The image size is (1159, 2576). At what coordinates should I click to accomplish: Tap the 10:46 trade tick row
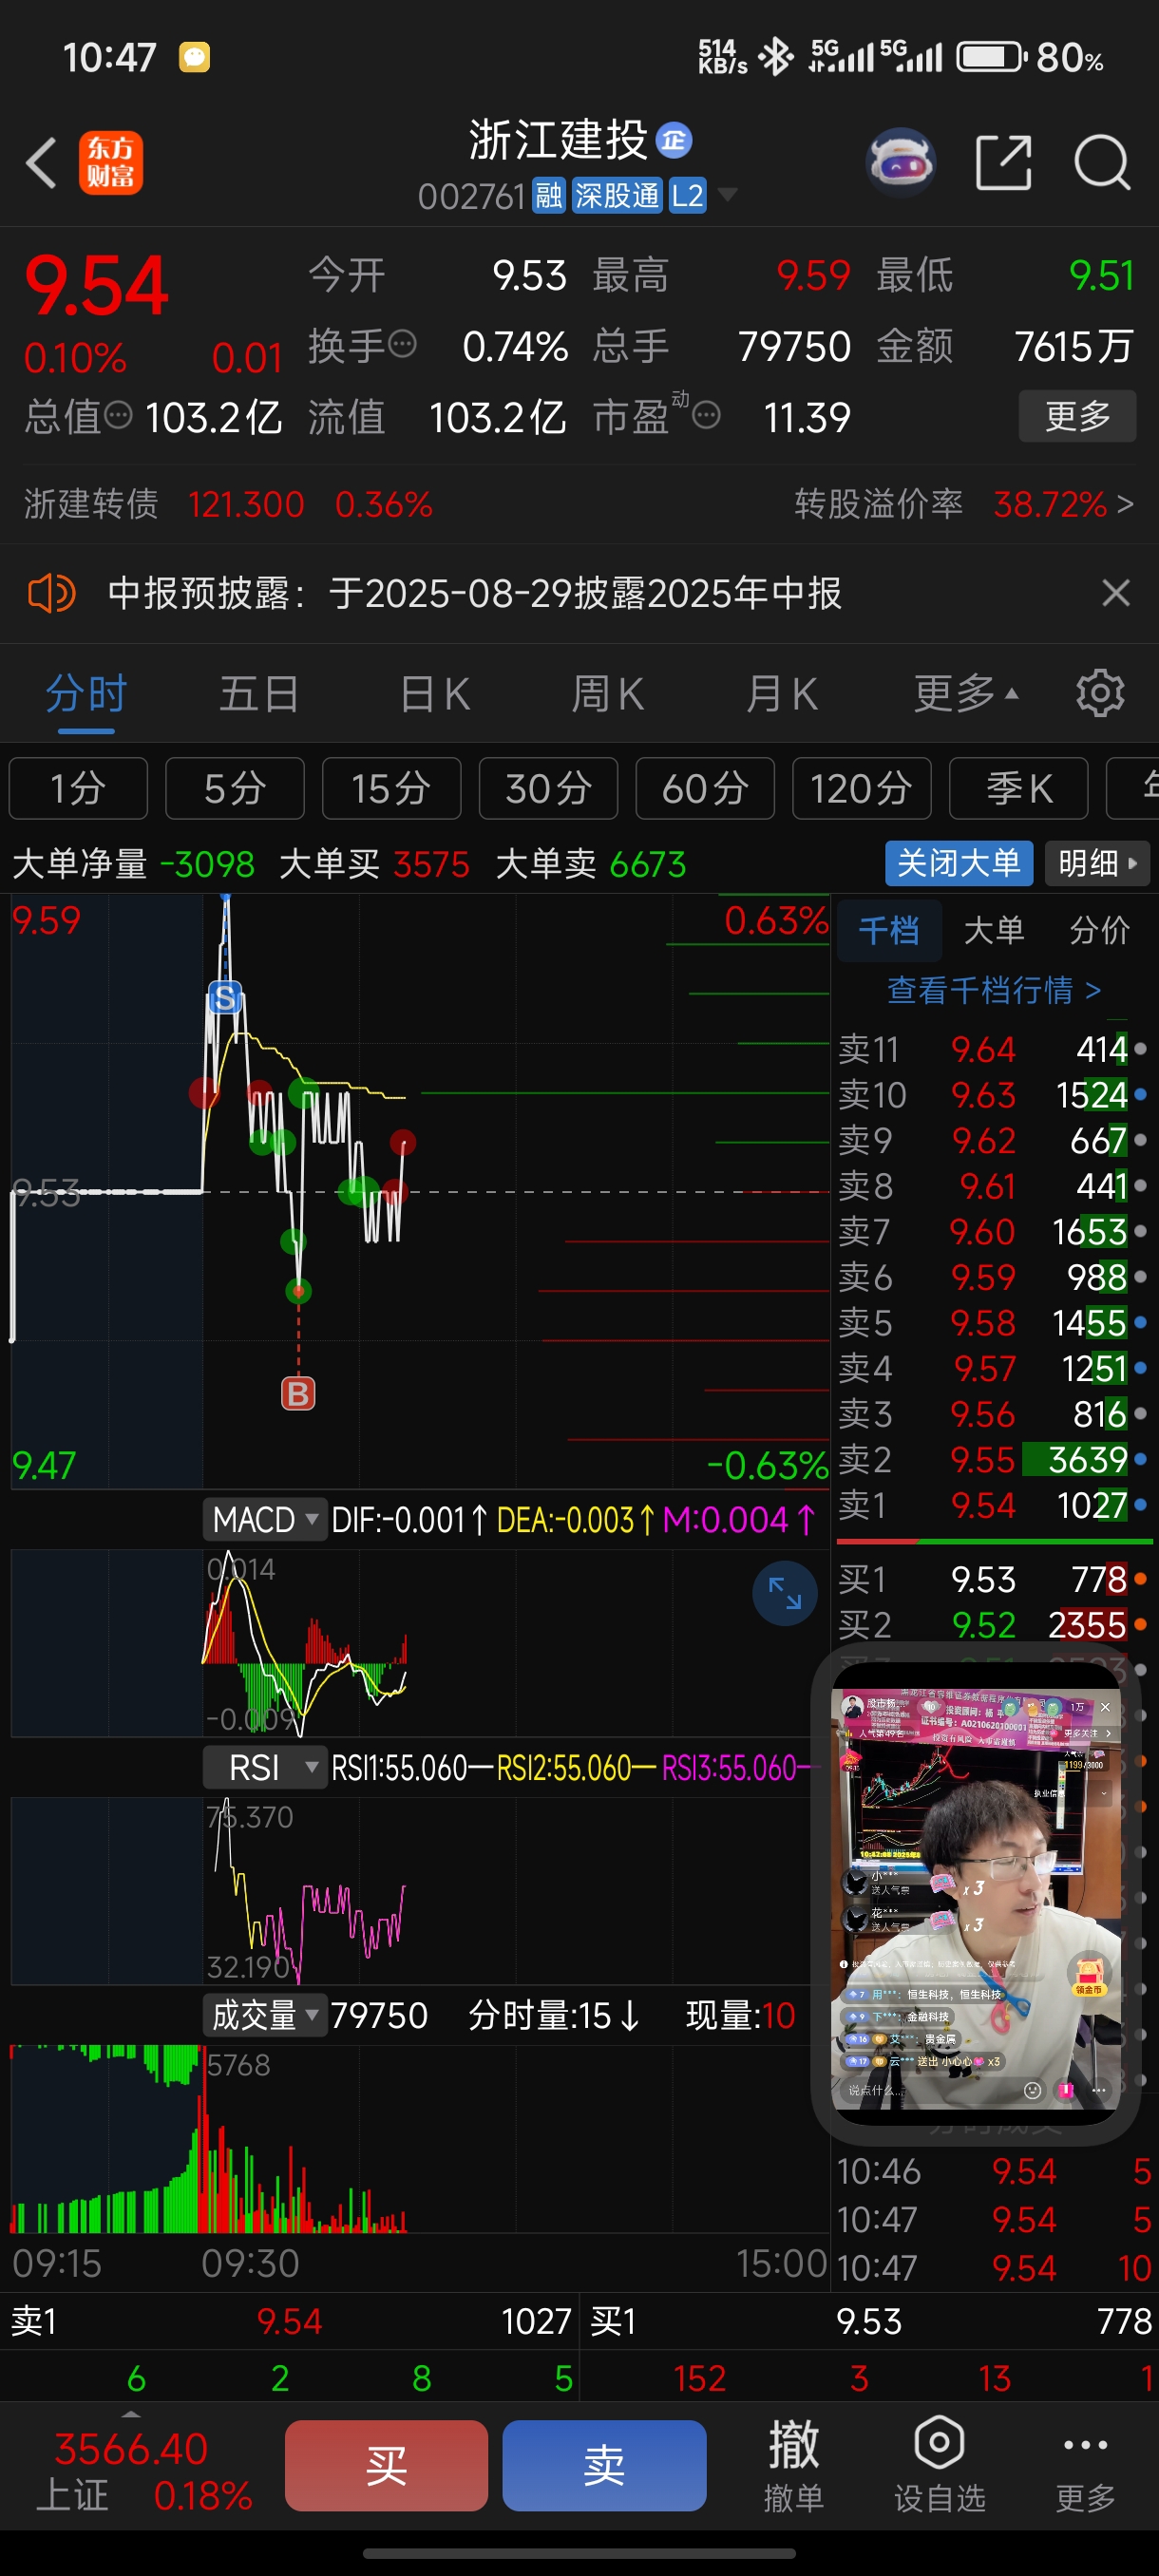pyautogui.click(x=994, y=2171)
